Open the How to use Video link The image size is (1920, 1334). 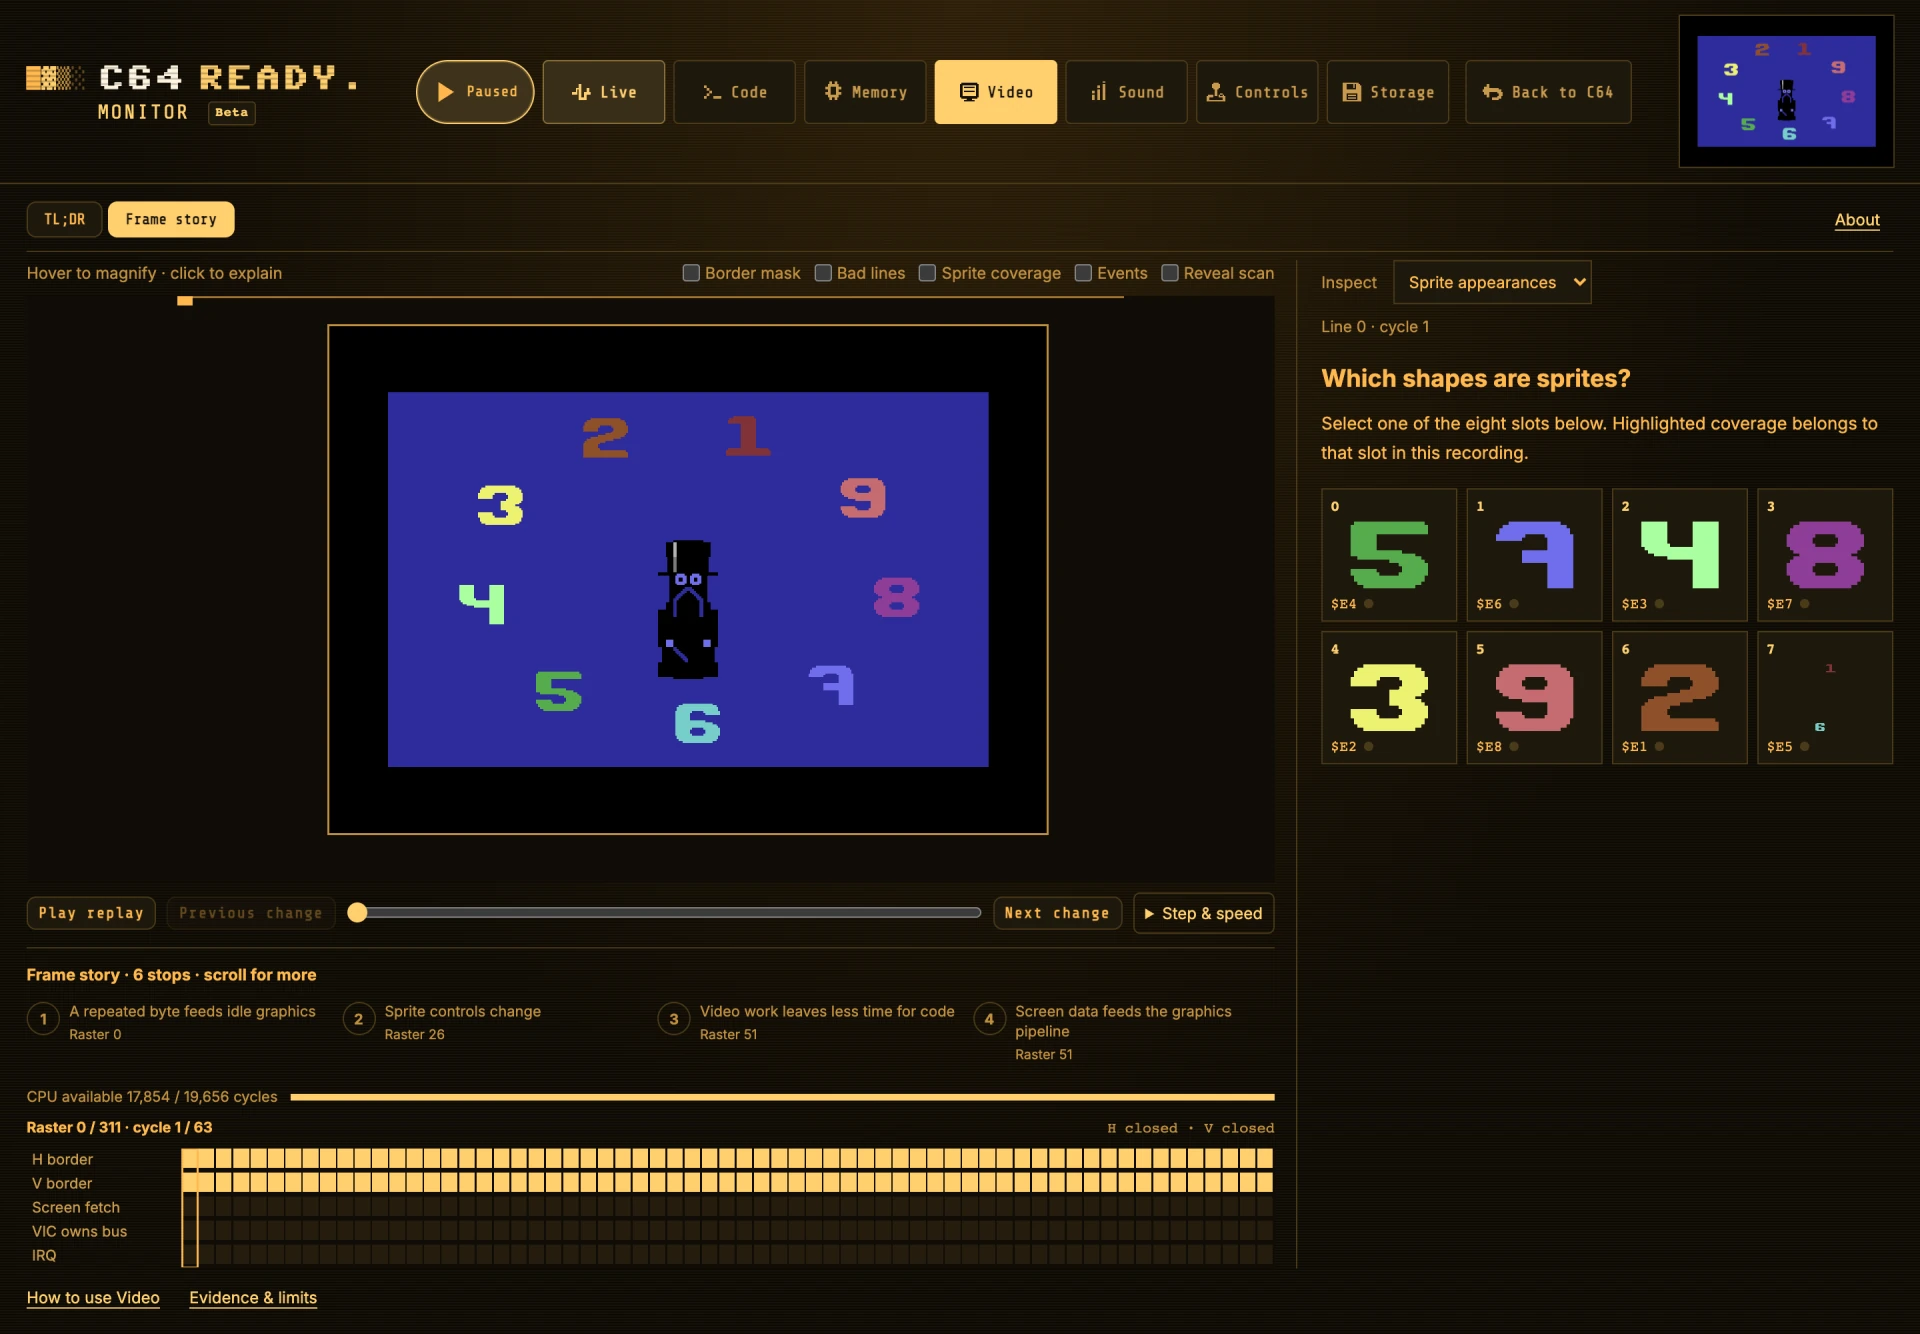point(93,1298)
